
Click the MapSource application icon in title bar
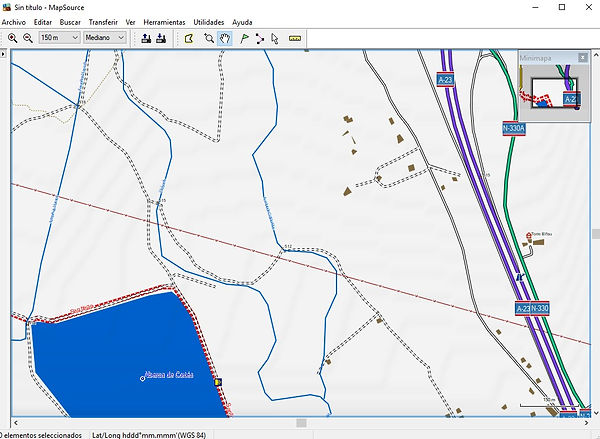click(x=6, y=7)
